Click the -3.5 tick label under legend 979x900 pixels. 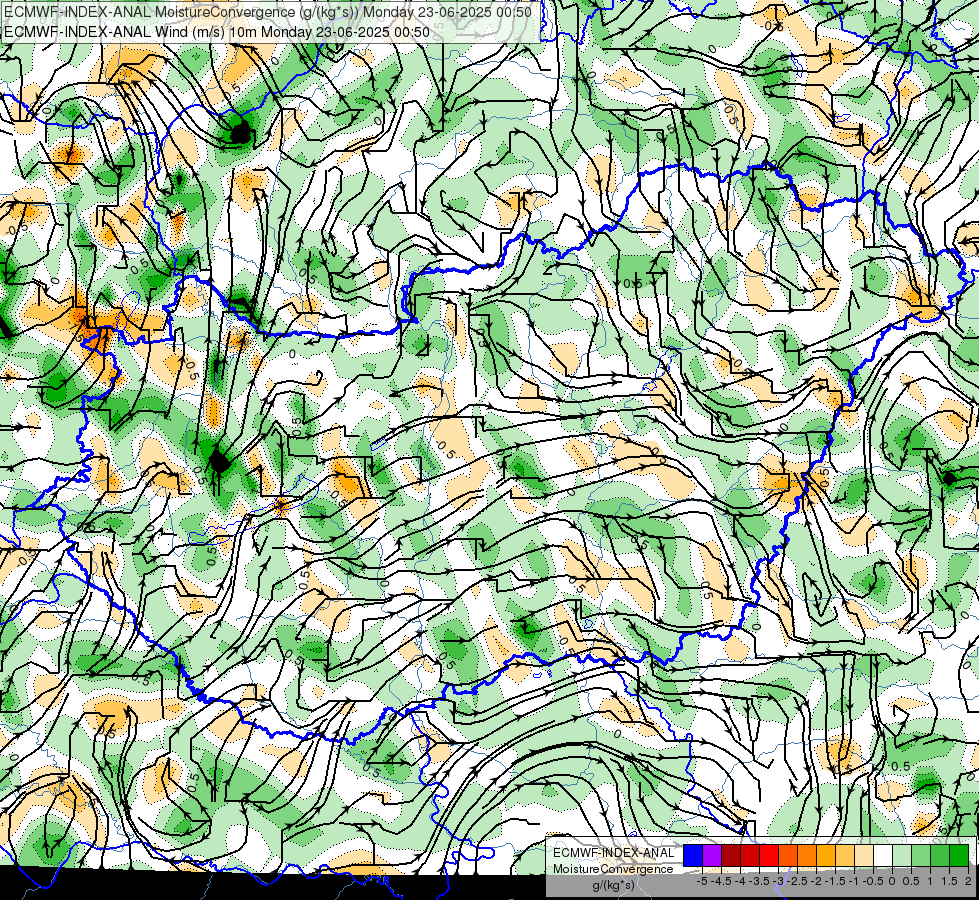click(760, 881)
